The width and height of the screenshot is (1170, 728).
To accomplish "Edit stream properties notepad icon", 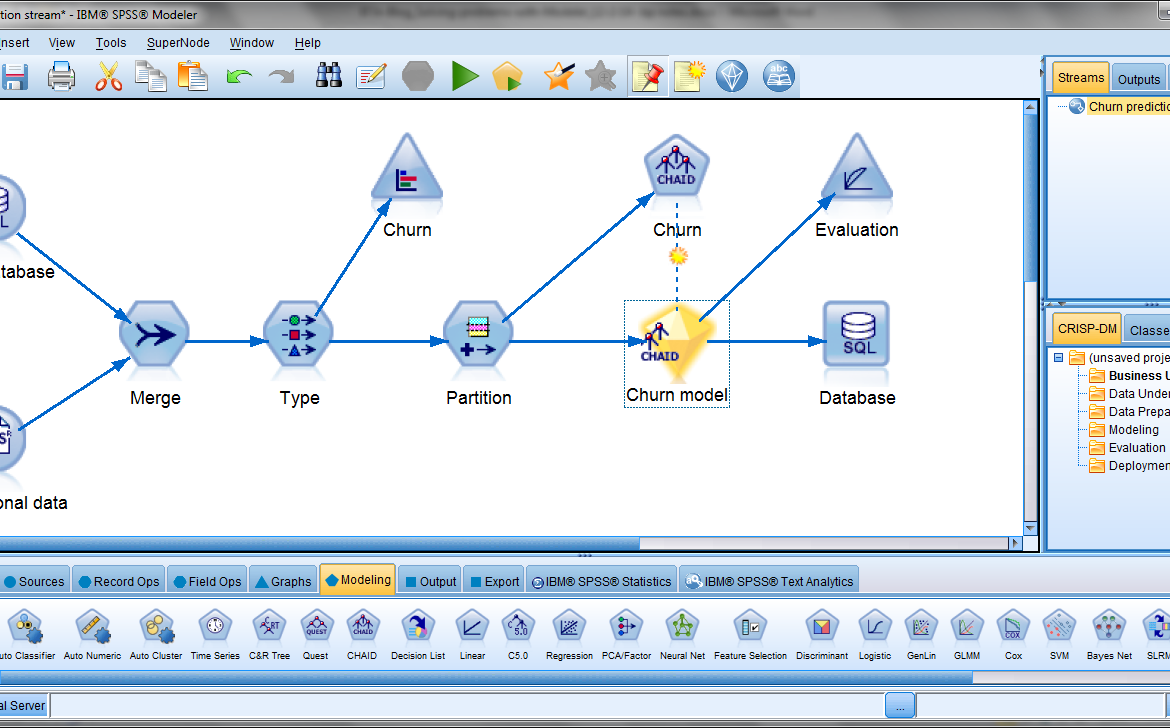I will click(x=372, y=76).
